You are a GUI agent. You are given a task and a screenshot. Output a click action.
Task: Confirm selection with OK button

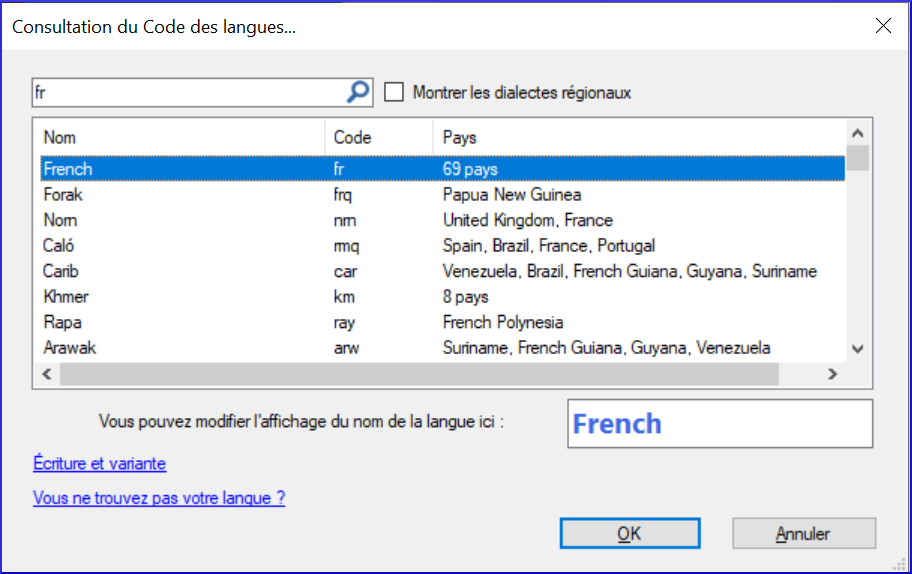pos(631,534)
